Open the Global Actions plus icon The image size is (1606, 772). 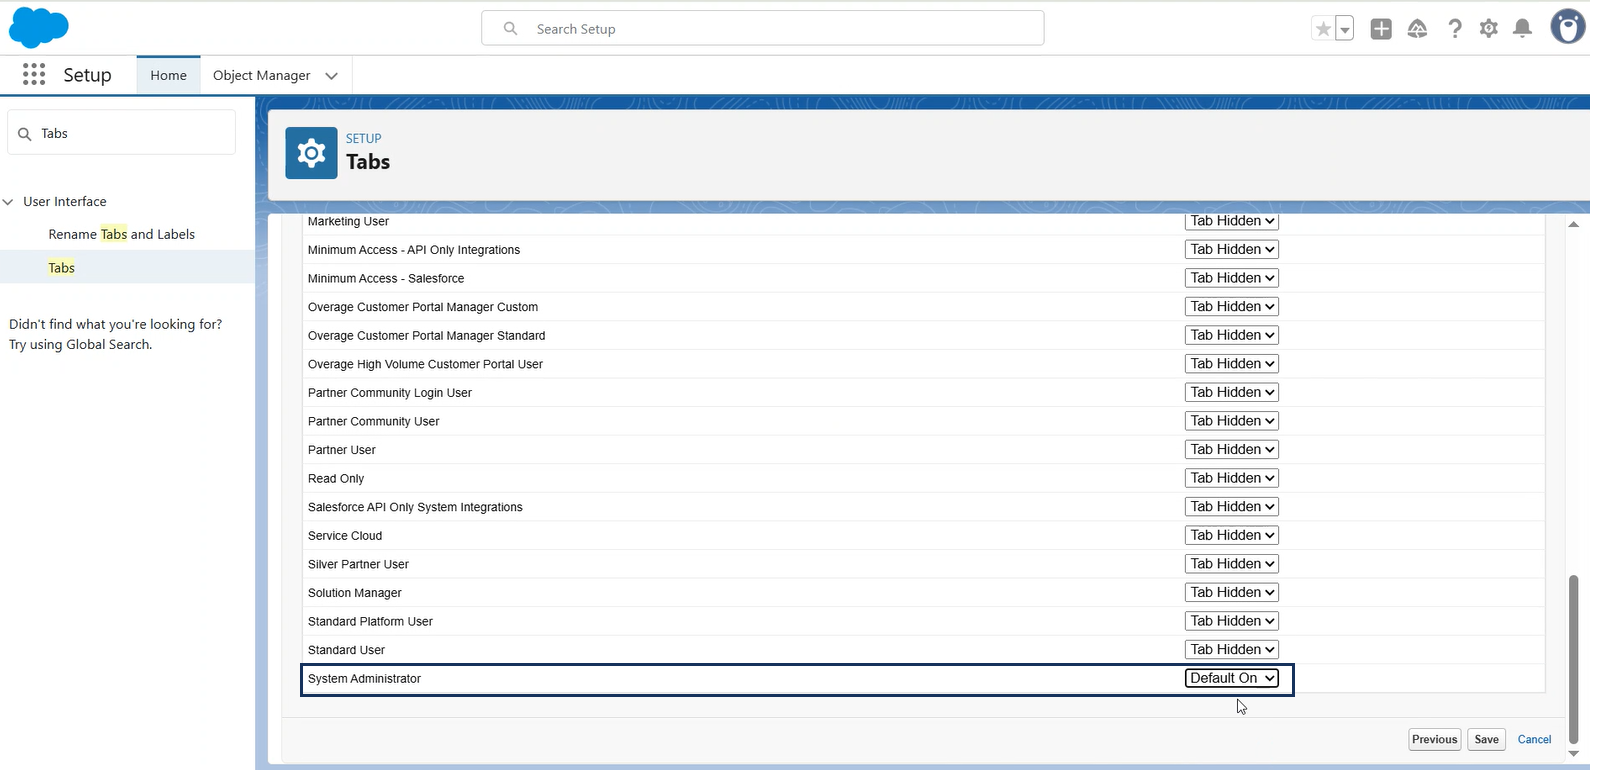click(x=1381, y=29)
